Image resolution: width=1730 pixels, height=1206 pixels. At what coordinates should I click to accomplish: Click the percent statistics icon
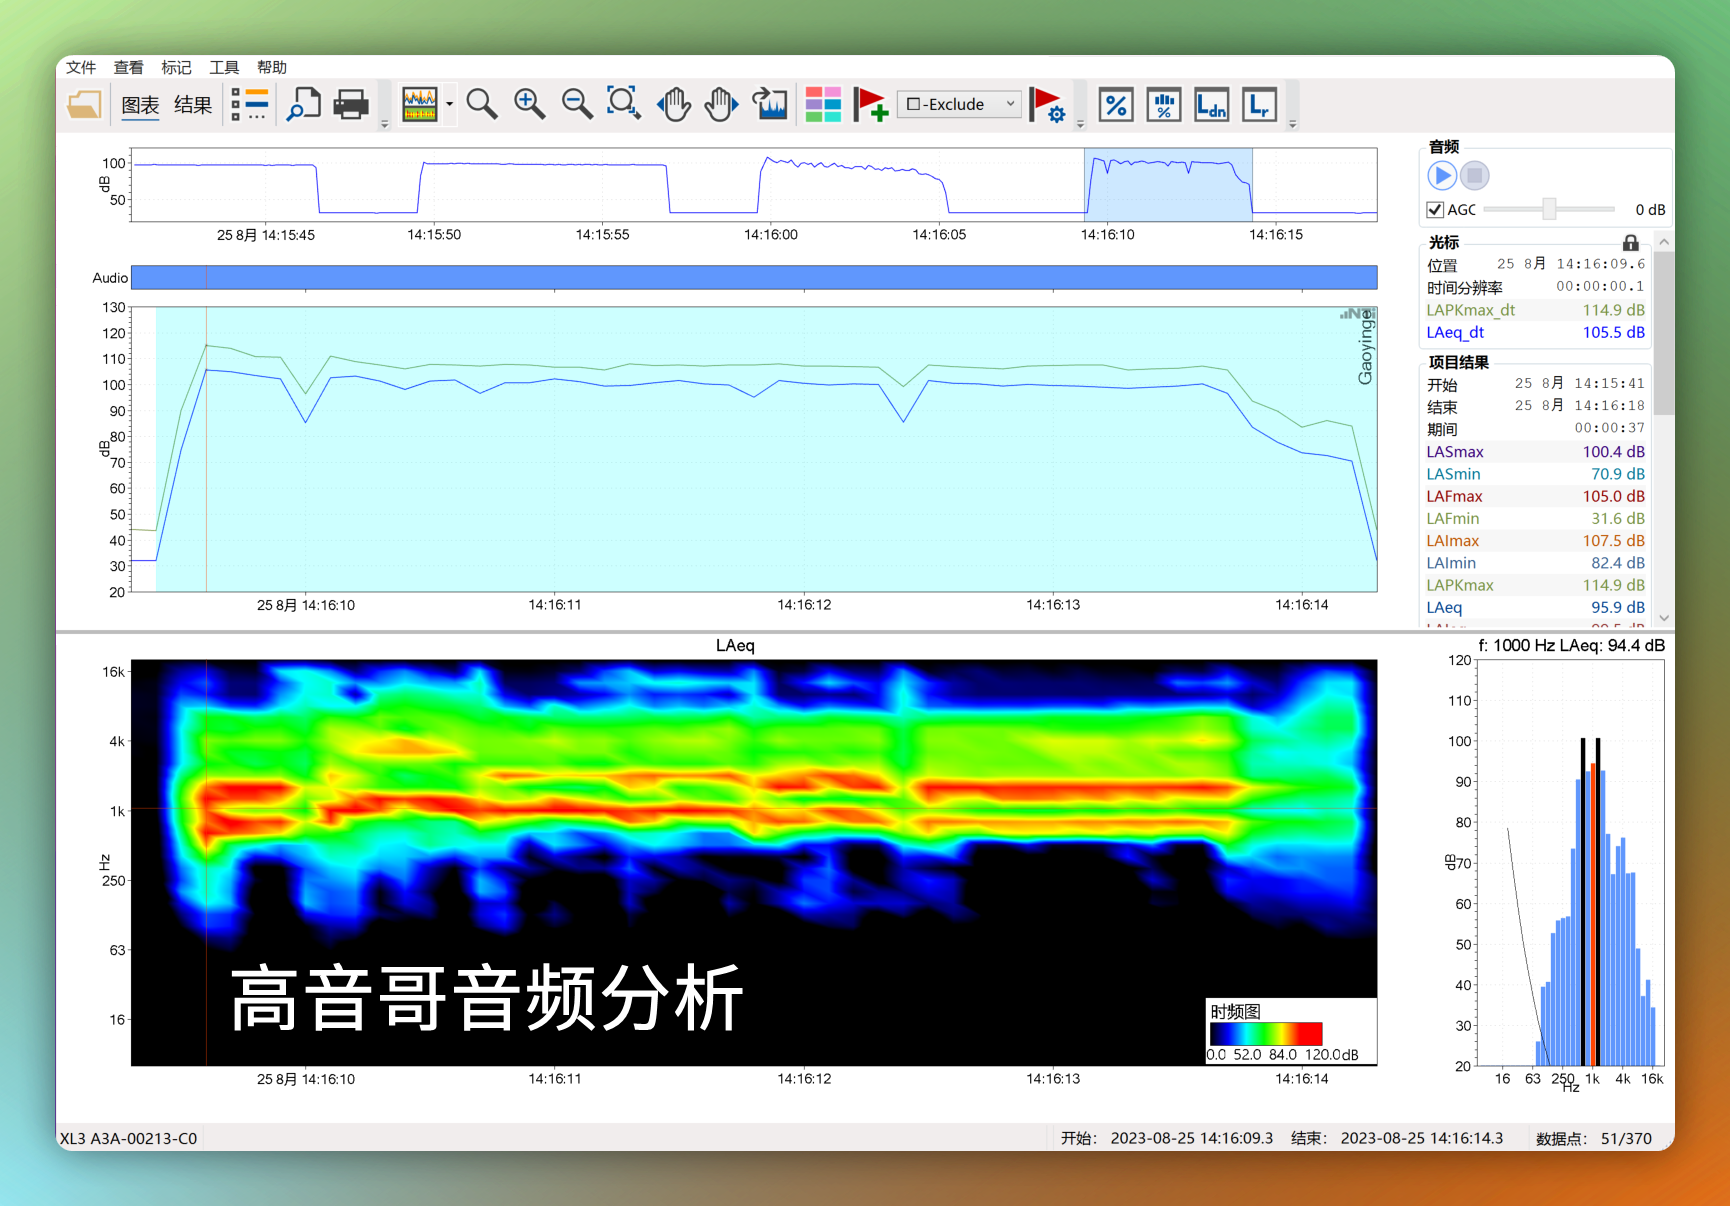[1116, 104]
